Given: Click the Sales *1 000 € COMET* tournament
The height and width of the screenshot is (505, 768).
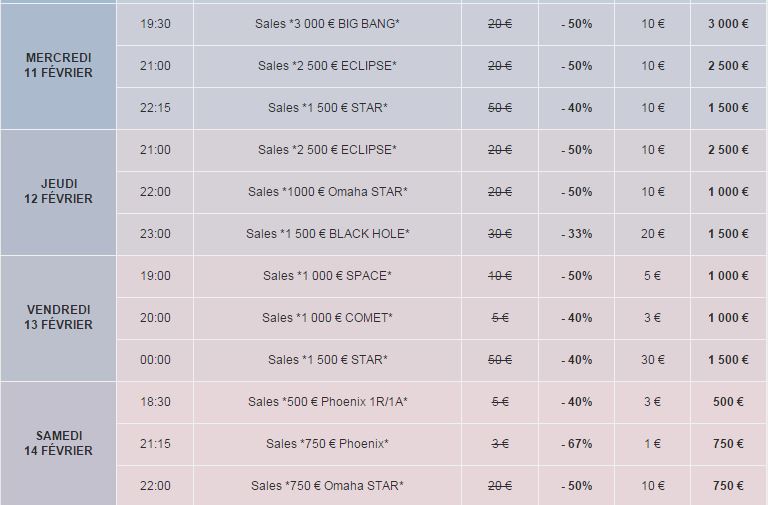Looking at the screenshot, I should pyautogui.click(x=327, y=318).
